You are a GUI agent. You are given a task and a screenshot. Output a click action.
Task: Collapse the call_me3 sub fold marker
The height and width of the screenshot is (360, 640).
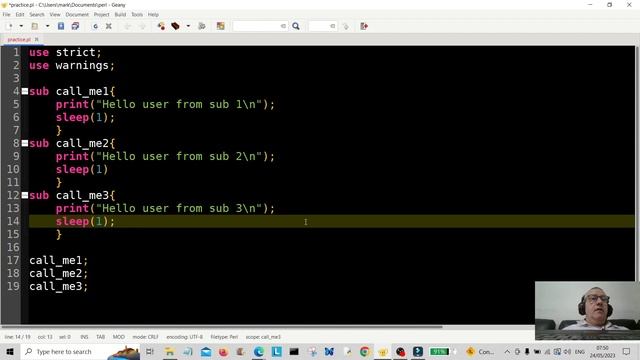coord(25,195)
